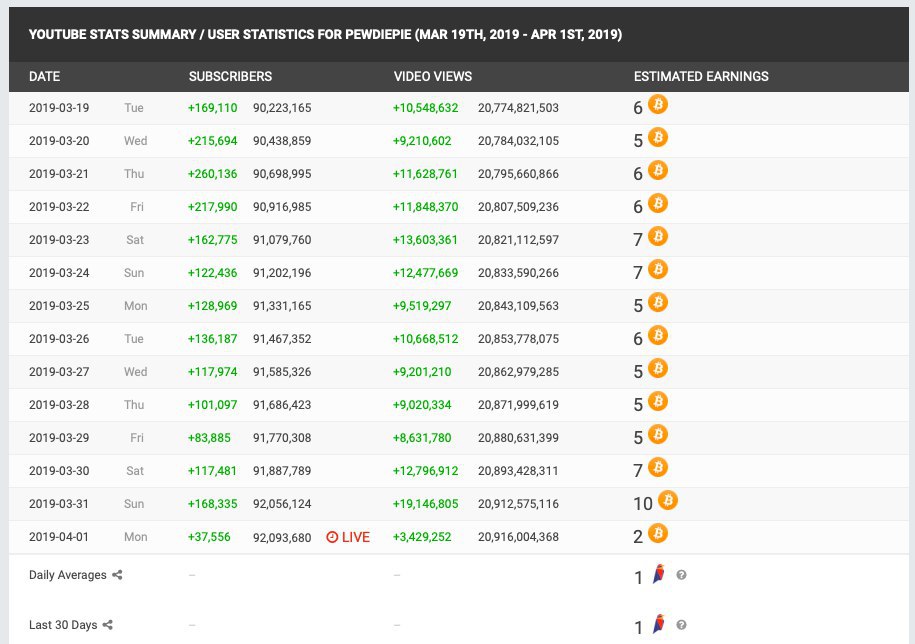Click total views 20,916,004,368
Screen dimensions: 915x644
click(x=518, y=537)
